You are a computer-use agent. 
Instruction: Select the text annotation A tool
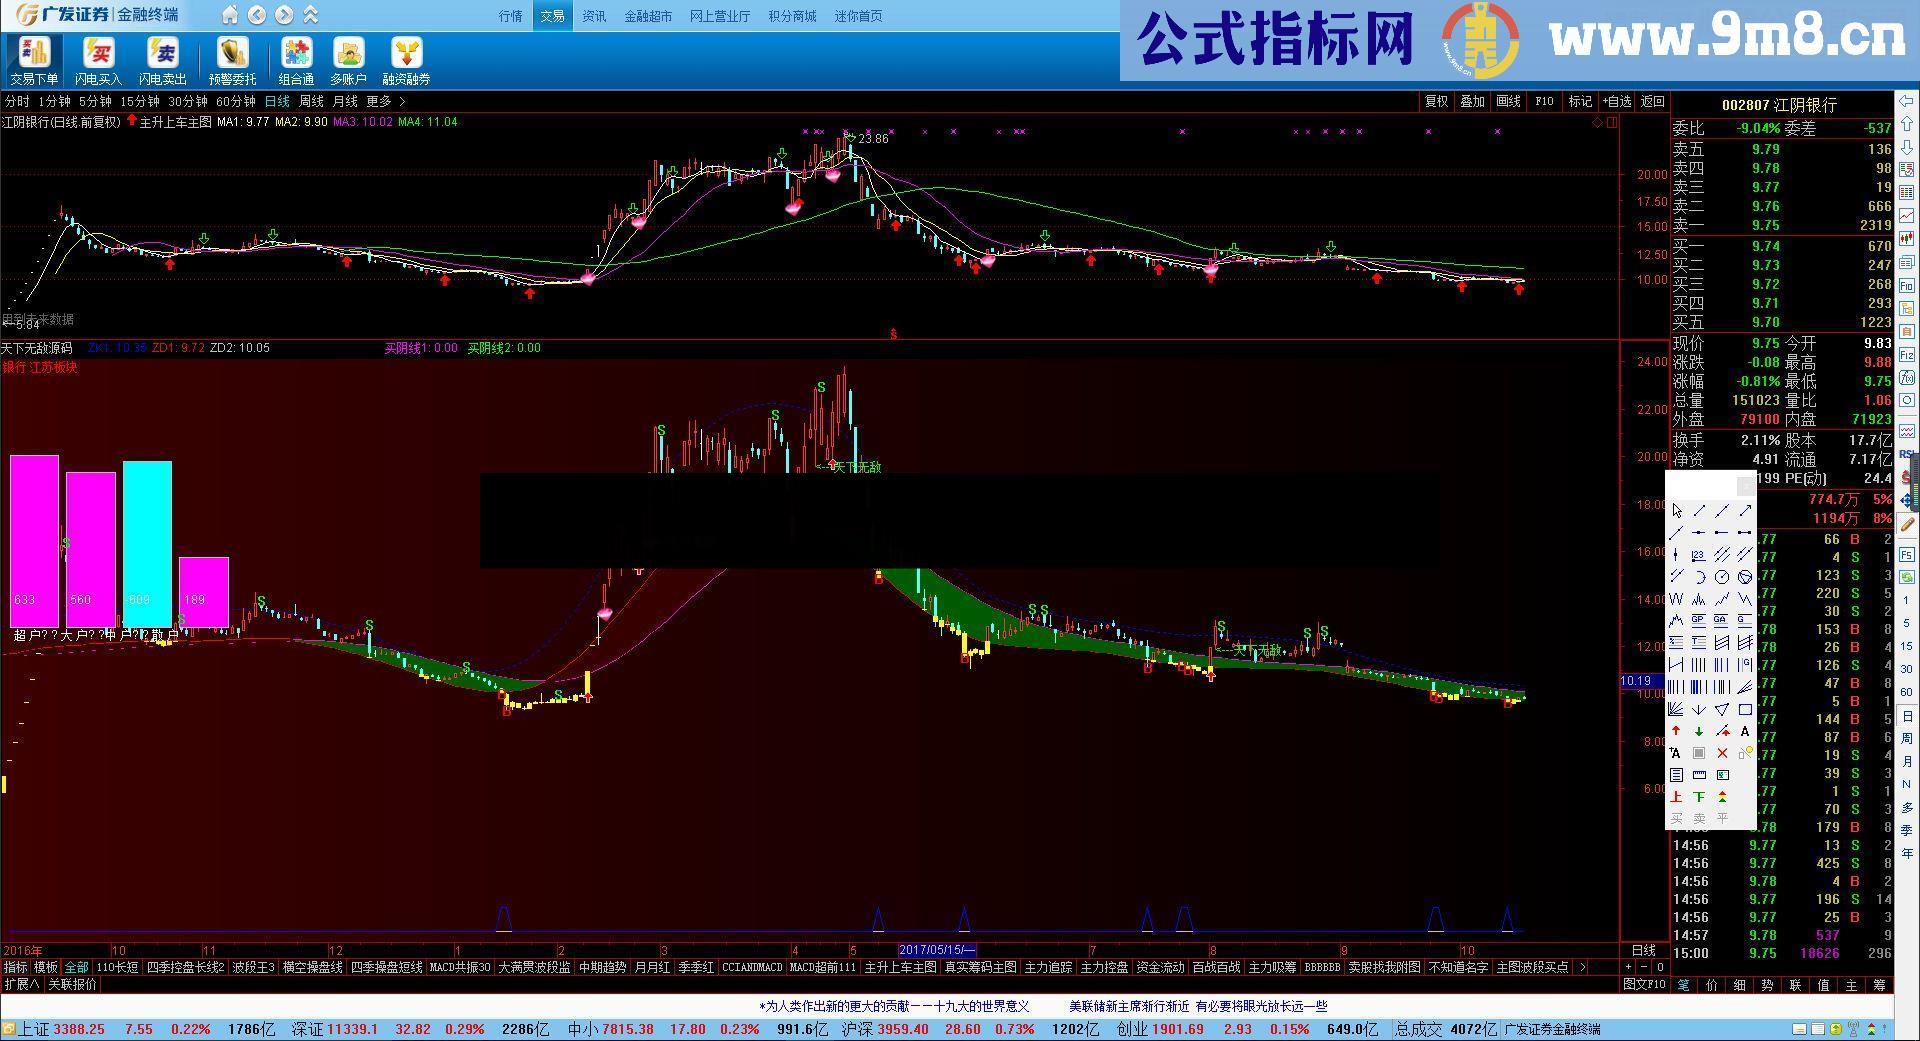[1744, 731]
